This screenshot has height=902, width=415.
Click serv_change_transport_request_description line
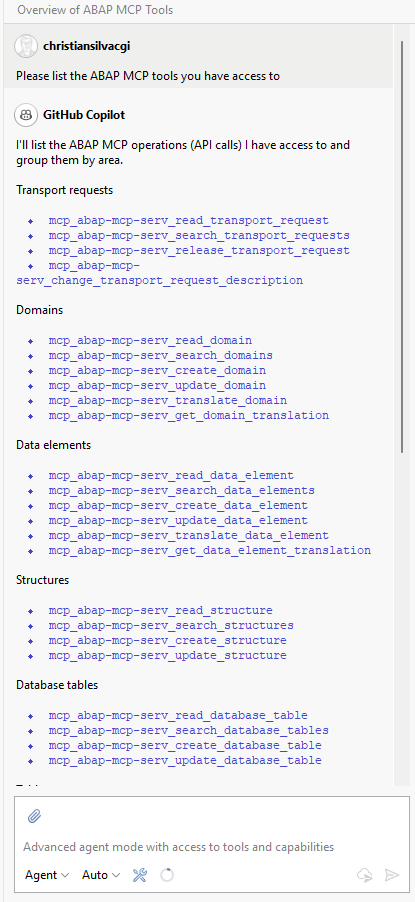click(159, 280)
